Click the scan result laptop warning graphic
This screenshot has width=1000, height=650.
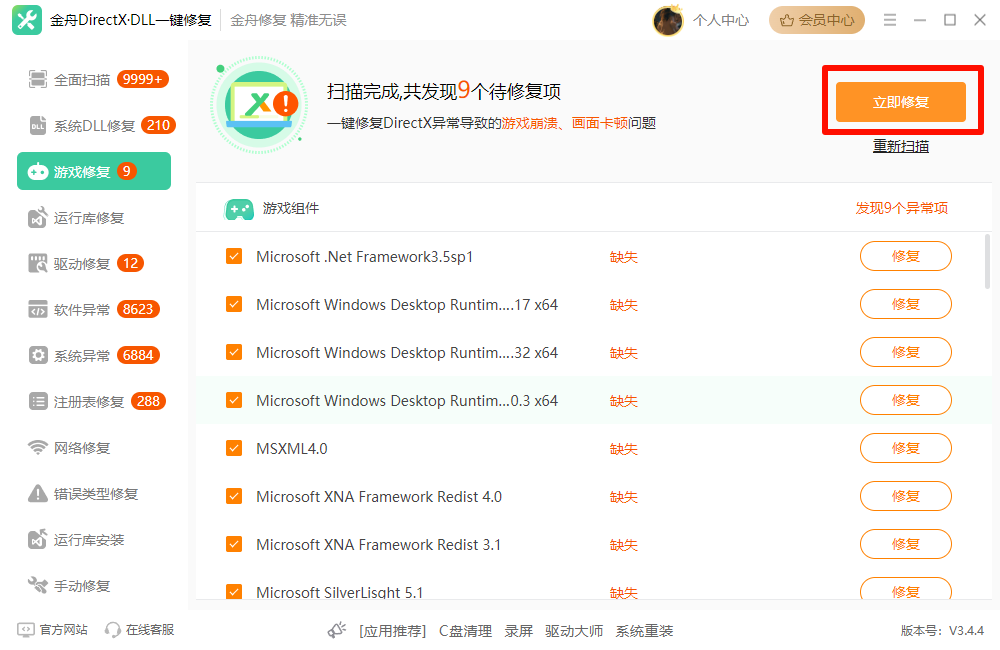click(259, 105)
